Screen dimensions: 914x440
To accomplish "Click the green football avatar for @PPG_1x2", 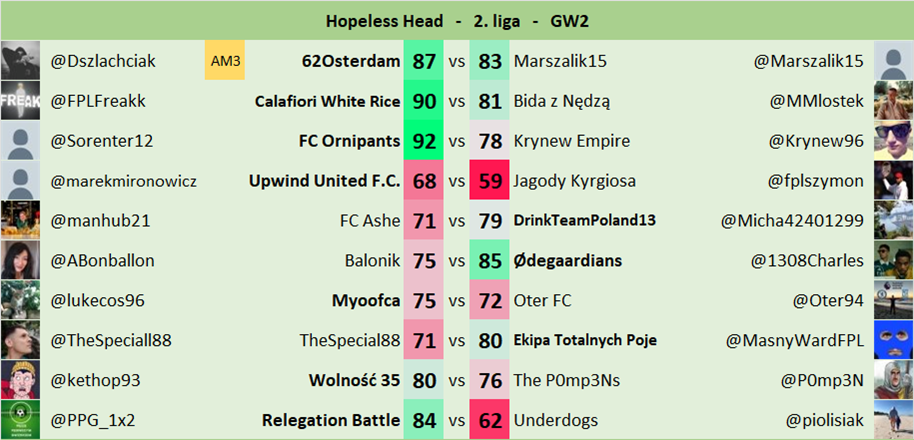I will (x=20, y=419).
